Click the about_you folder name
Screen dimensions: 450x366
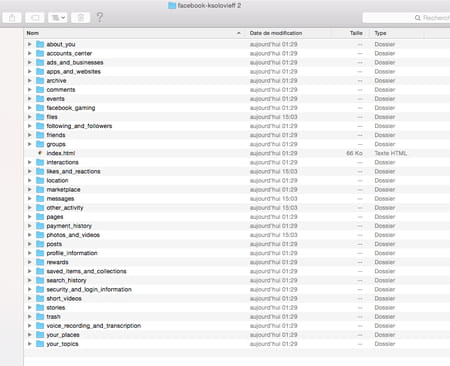(x=61, y=44)
